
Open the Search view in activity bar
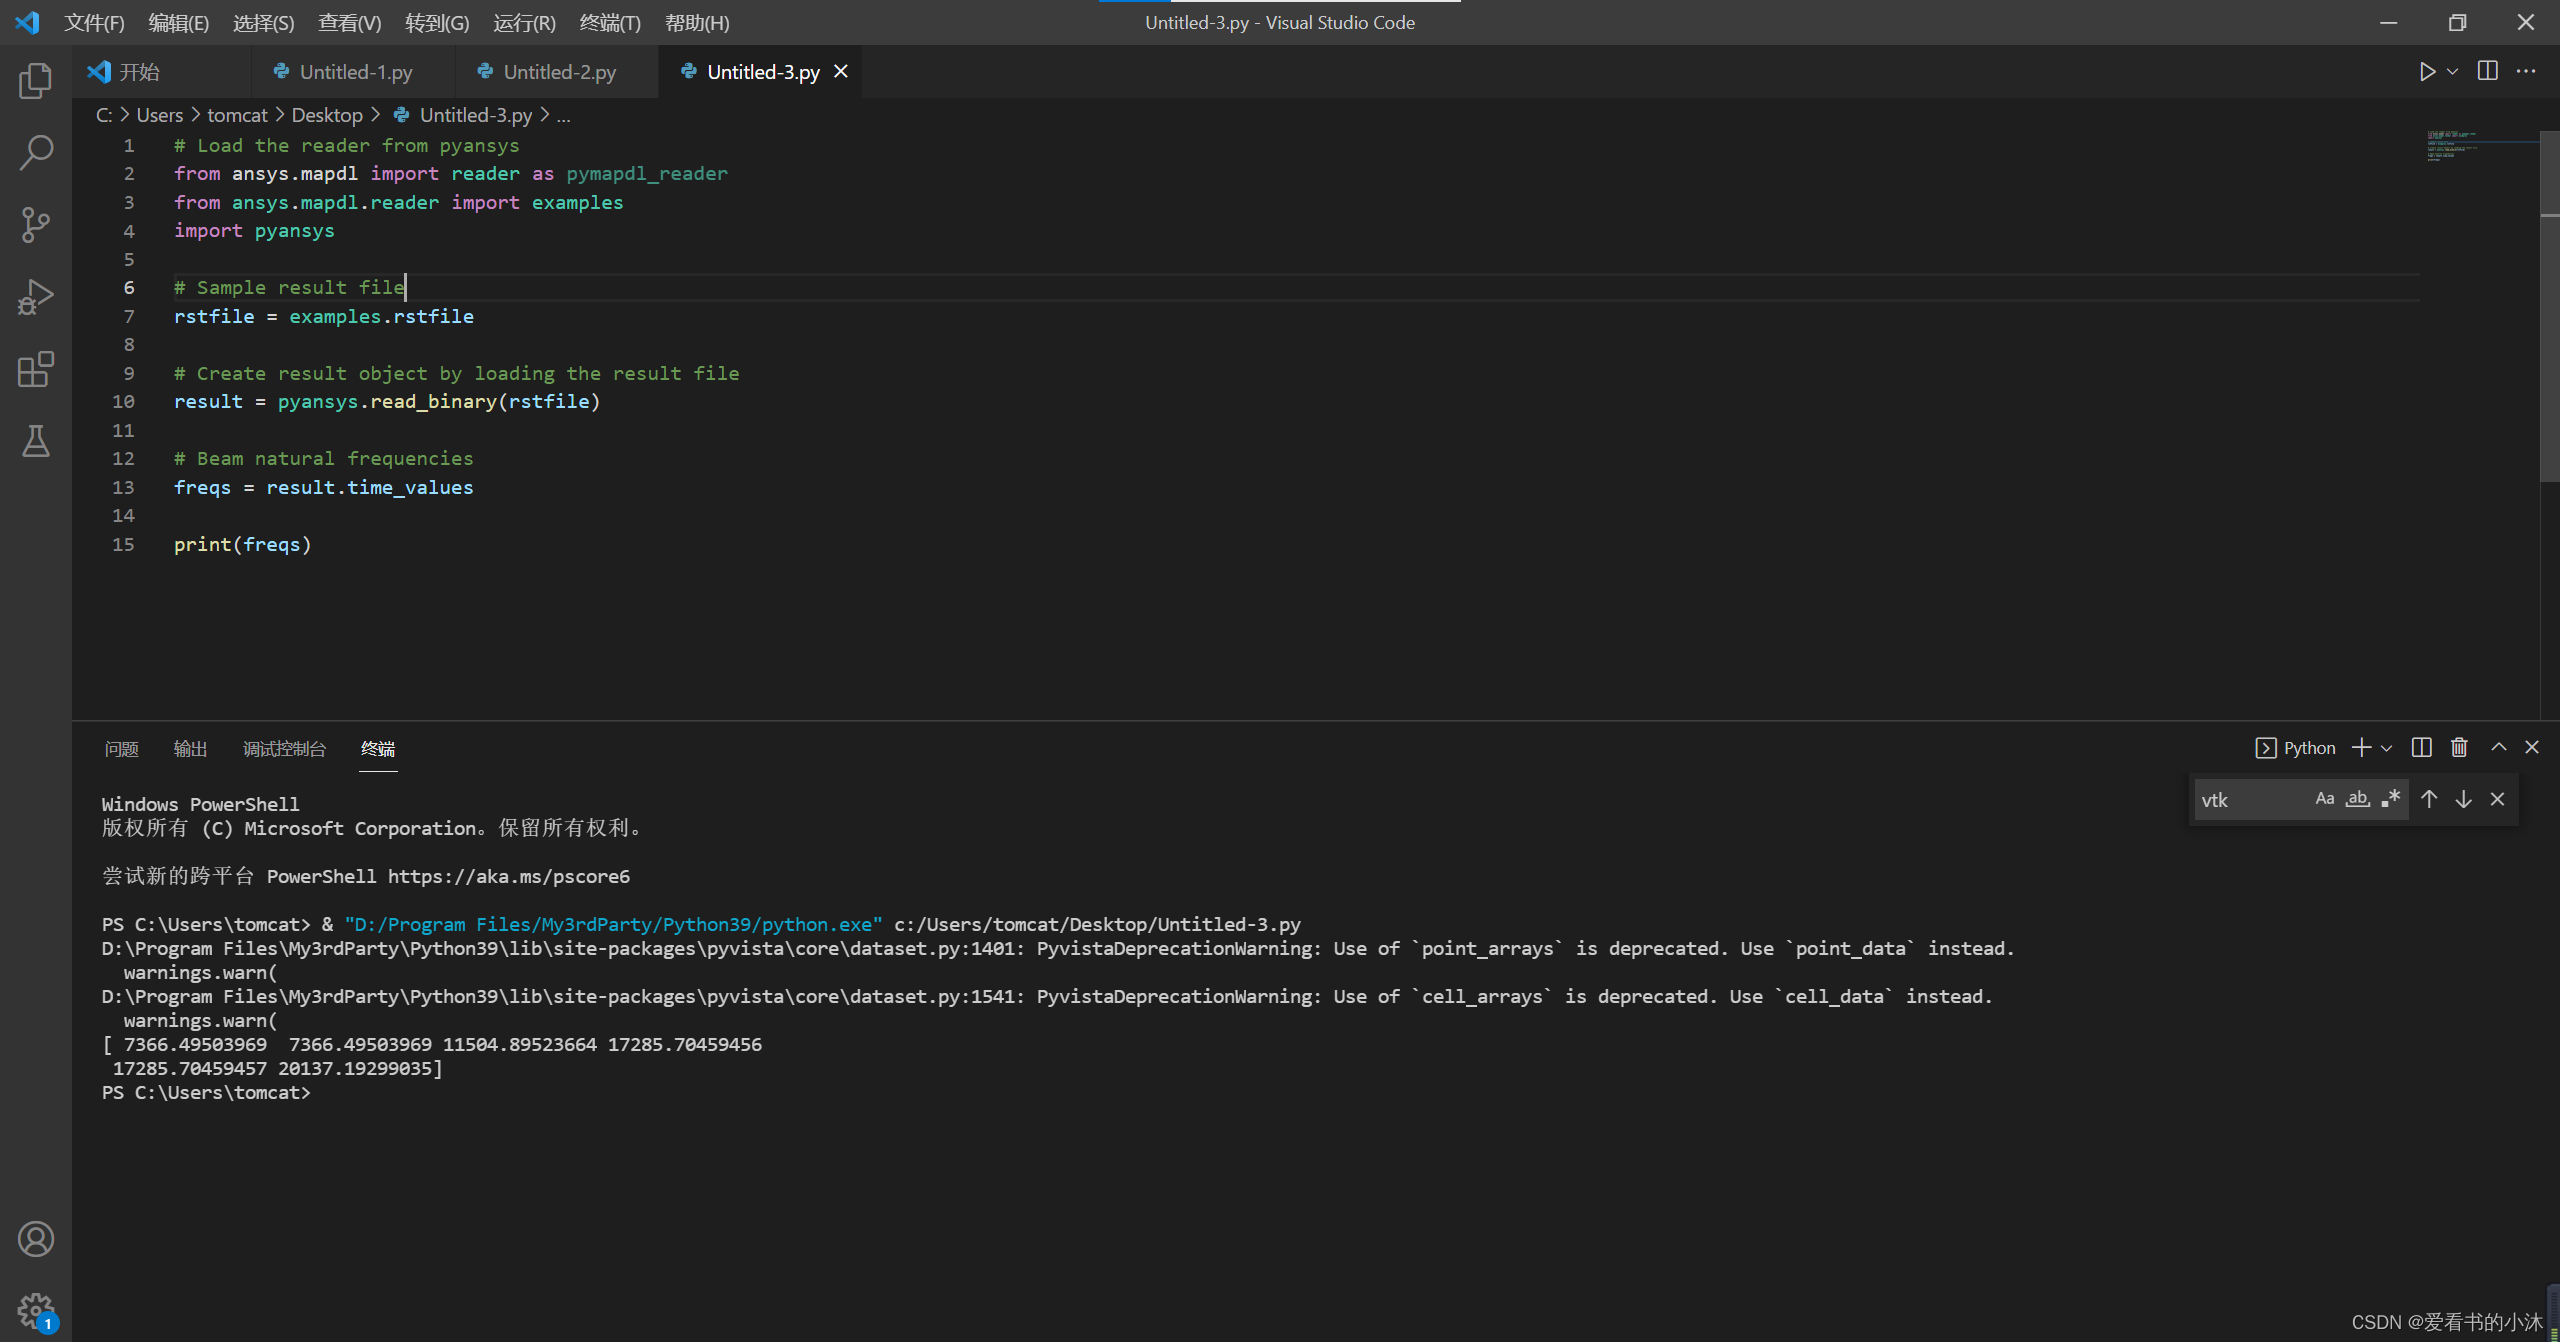[36, 152]
